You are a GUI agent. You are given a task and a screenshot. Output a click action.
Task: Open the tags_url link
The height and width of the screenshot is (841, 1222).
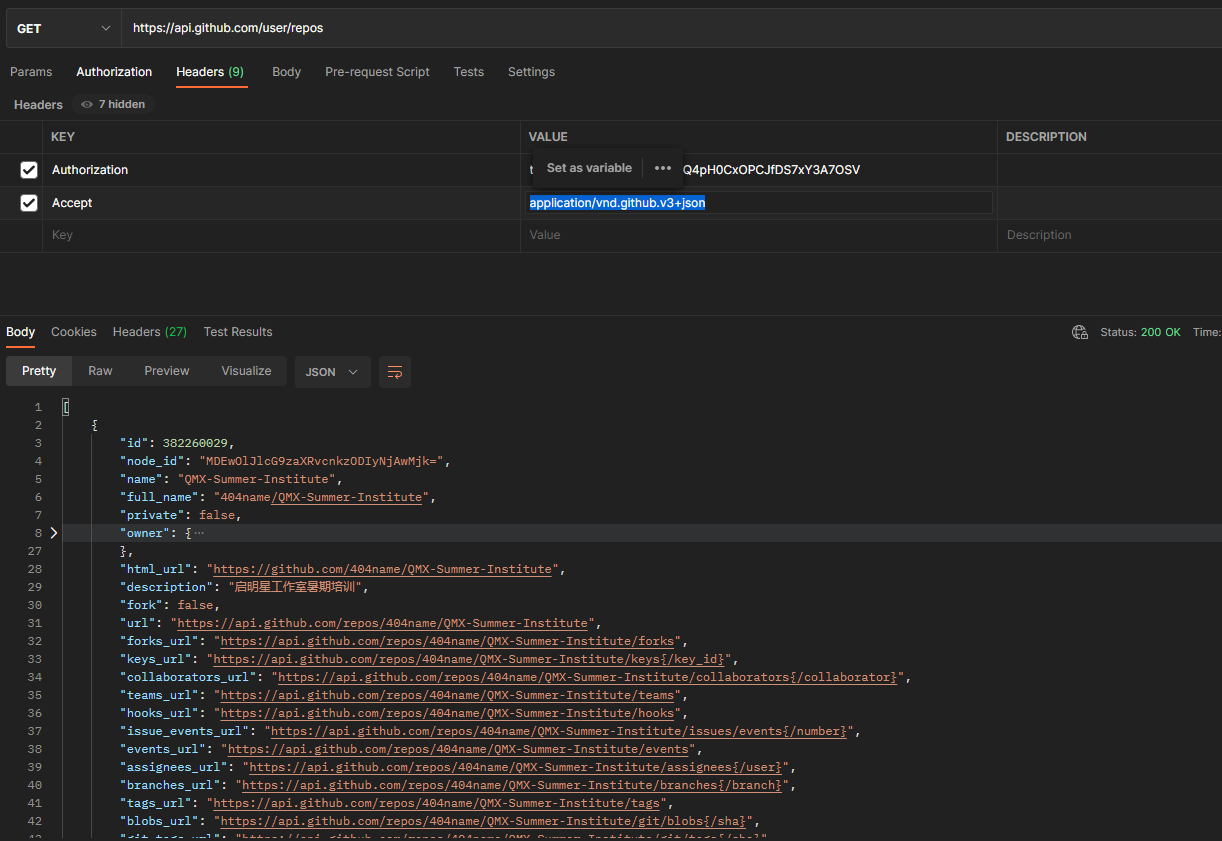436,803
